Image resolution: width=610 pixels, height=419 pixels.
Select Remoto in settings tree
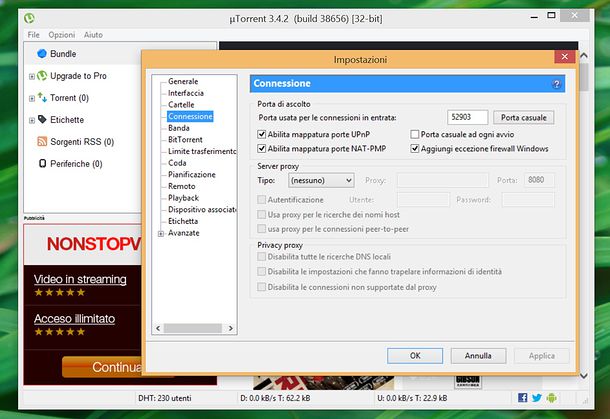tap(181, 186)
